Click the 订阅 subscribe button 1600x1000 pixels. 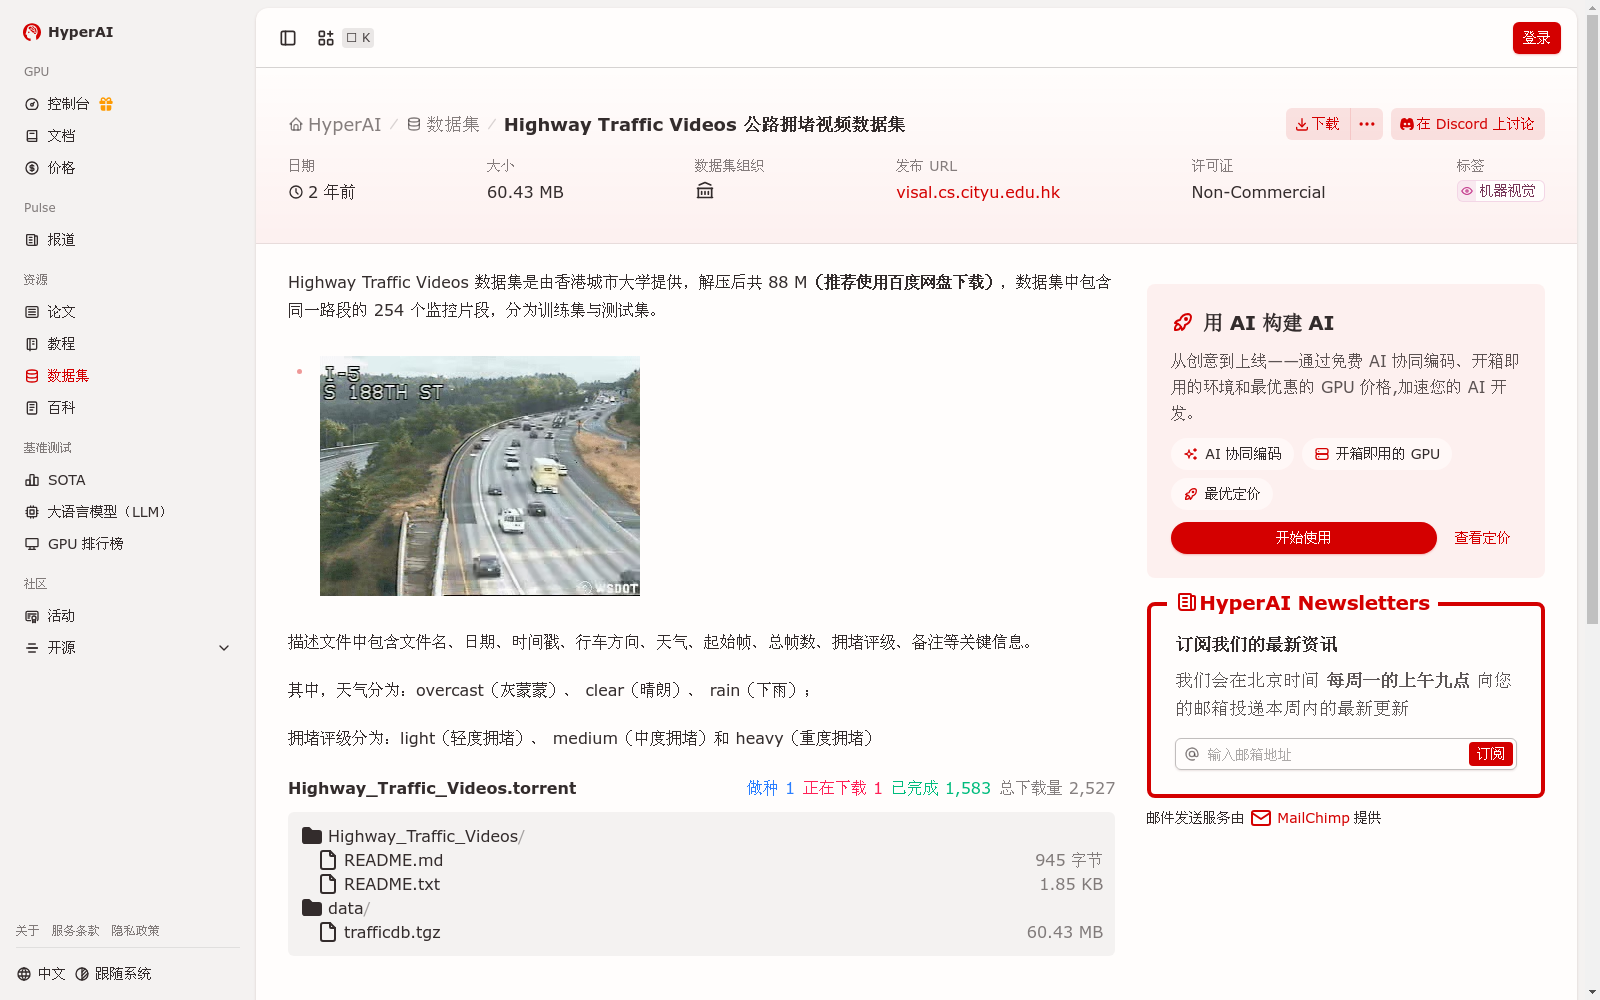tap(1490, 754)
